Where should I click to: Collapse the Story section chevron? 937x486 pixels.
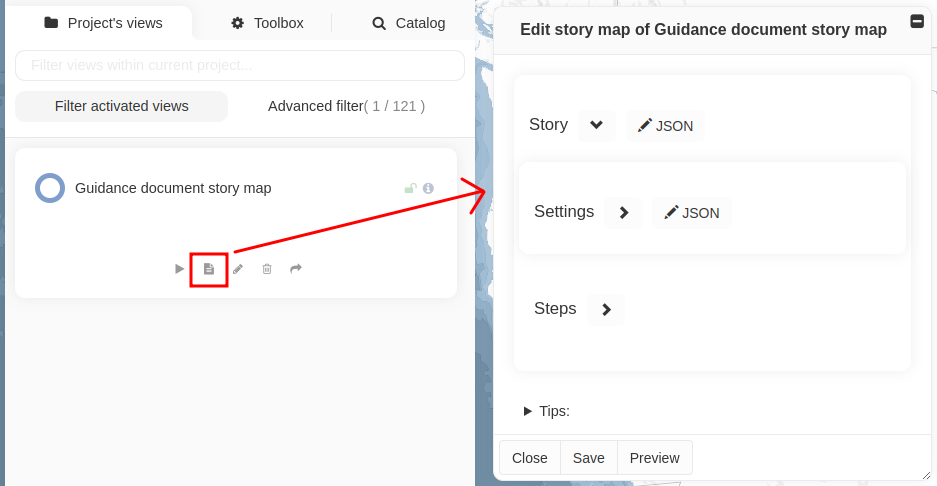(x=597, y=125)
